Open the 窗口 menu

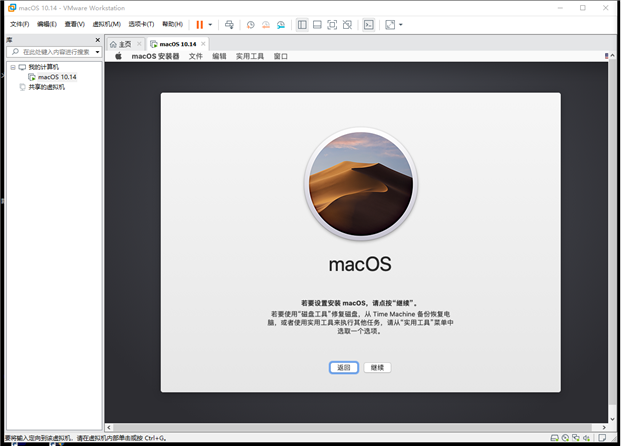(x=281, y=56)
